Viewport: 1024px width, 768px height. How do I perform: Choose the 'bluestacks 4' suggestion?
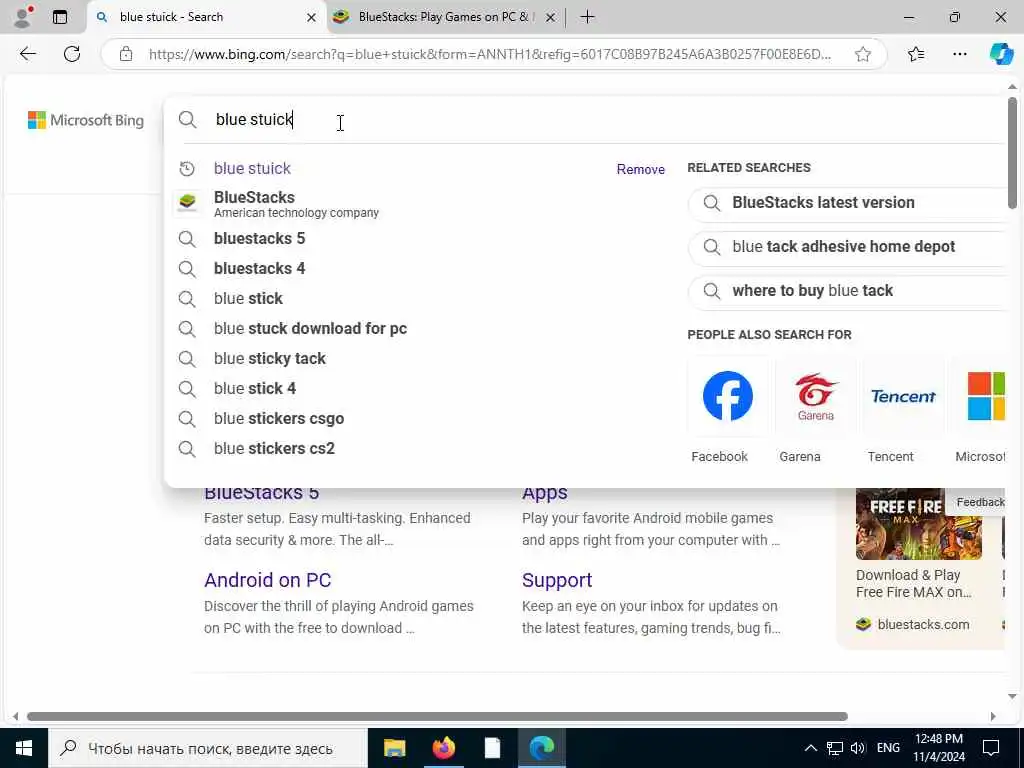click(x=259, y=268)
